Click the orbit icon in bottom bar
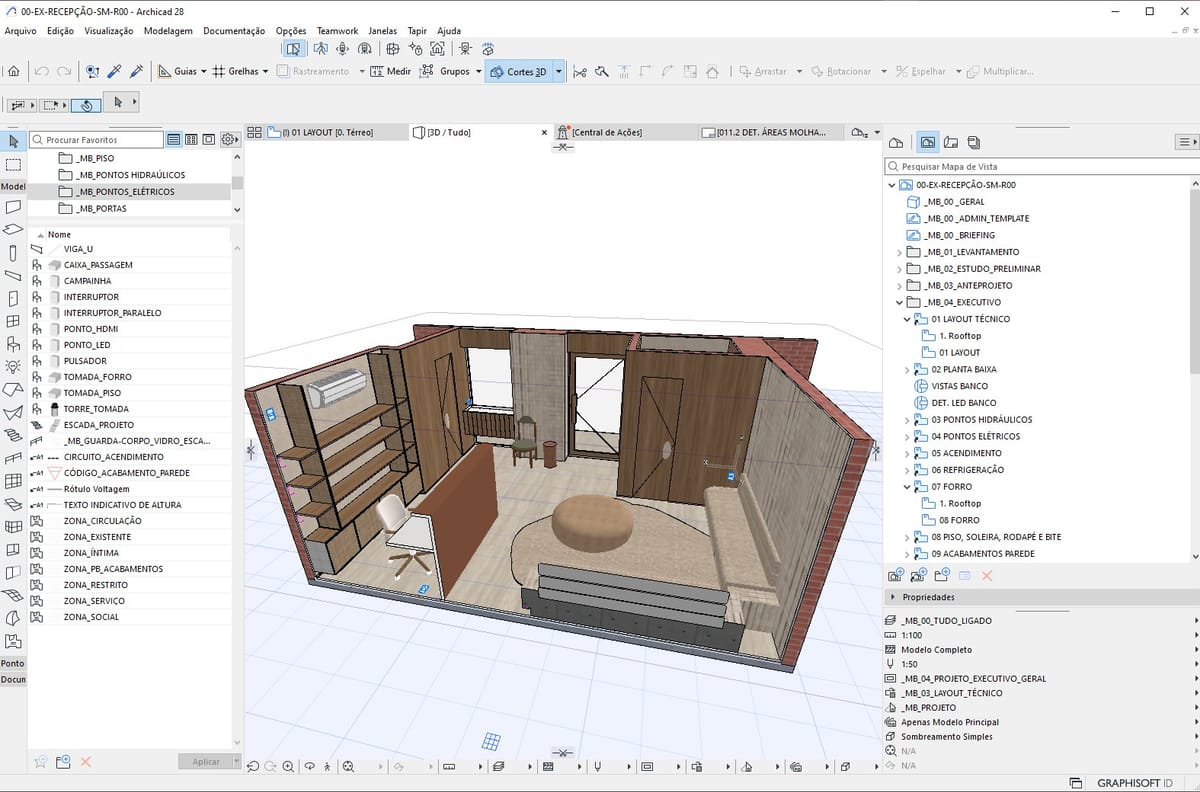1200x792 pixels. (309, 767)
